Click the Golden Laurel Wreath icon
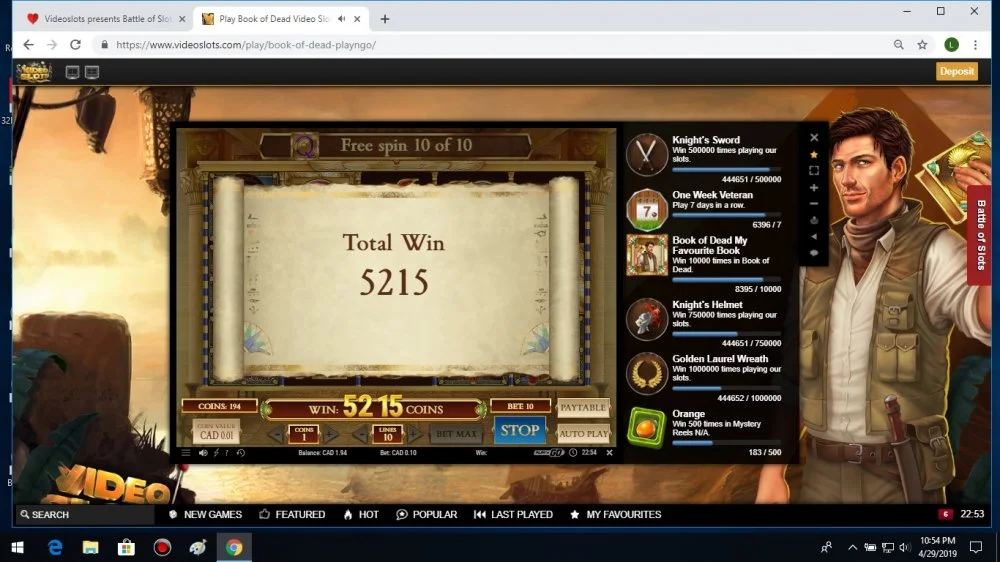The height and width of the screenshot is (562, 1000). tap(647, 373)
